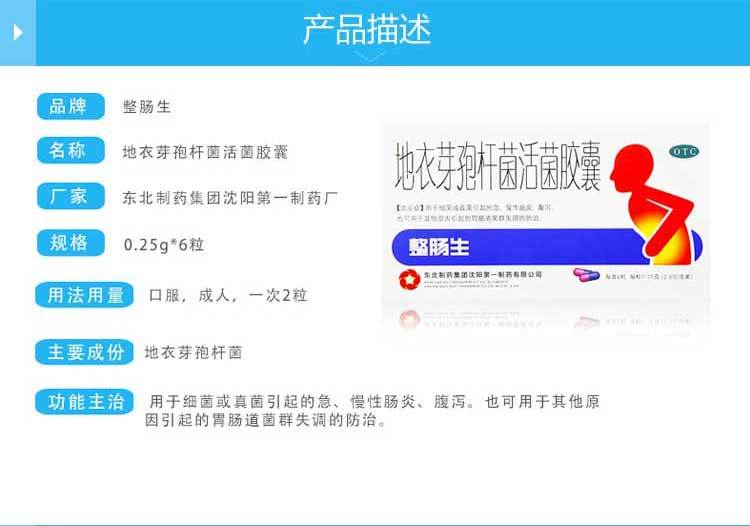Screen dimensions: 750x526
Task: Select the 品牌 label badge
Action: point(71,106)
